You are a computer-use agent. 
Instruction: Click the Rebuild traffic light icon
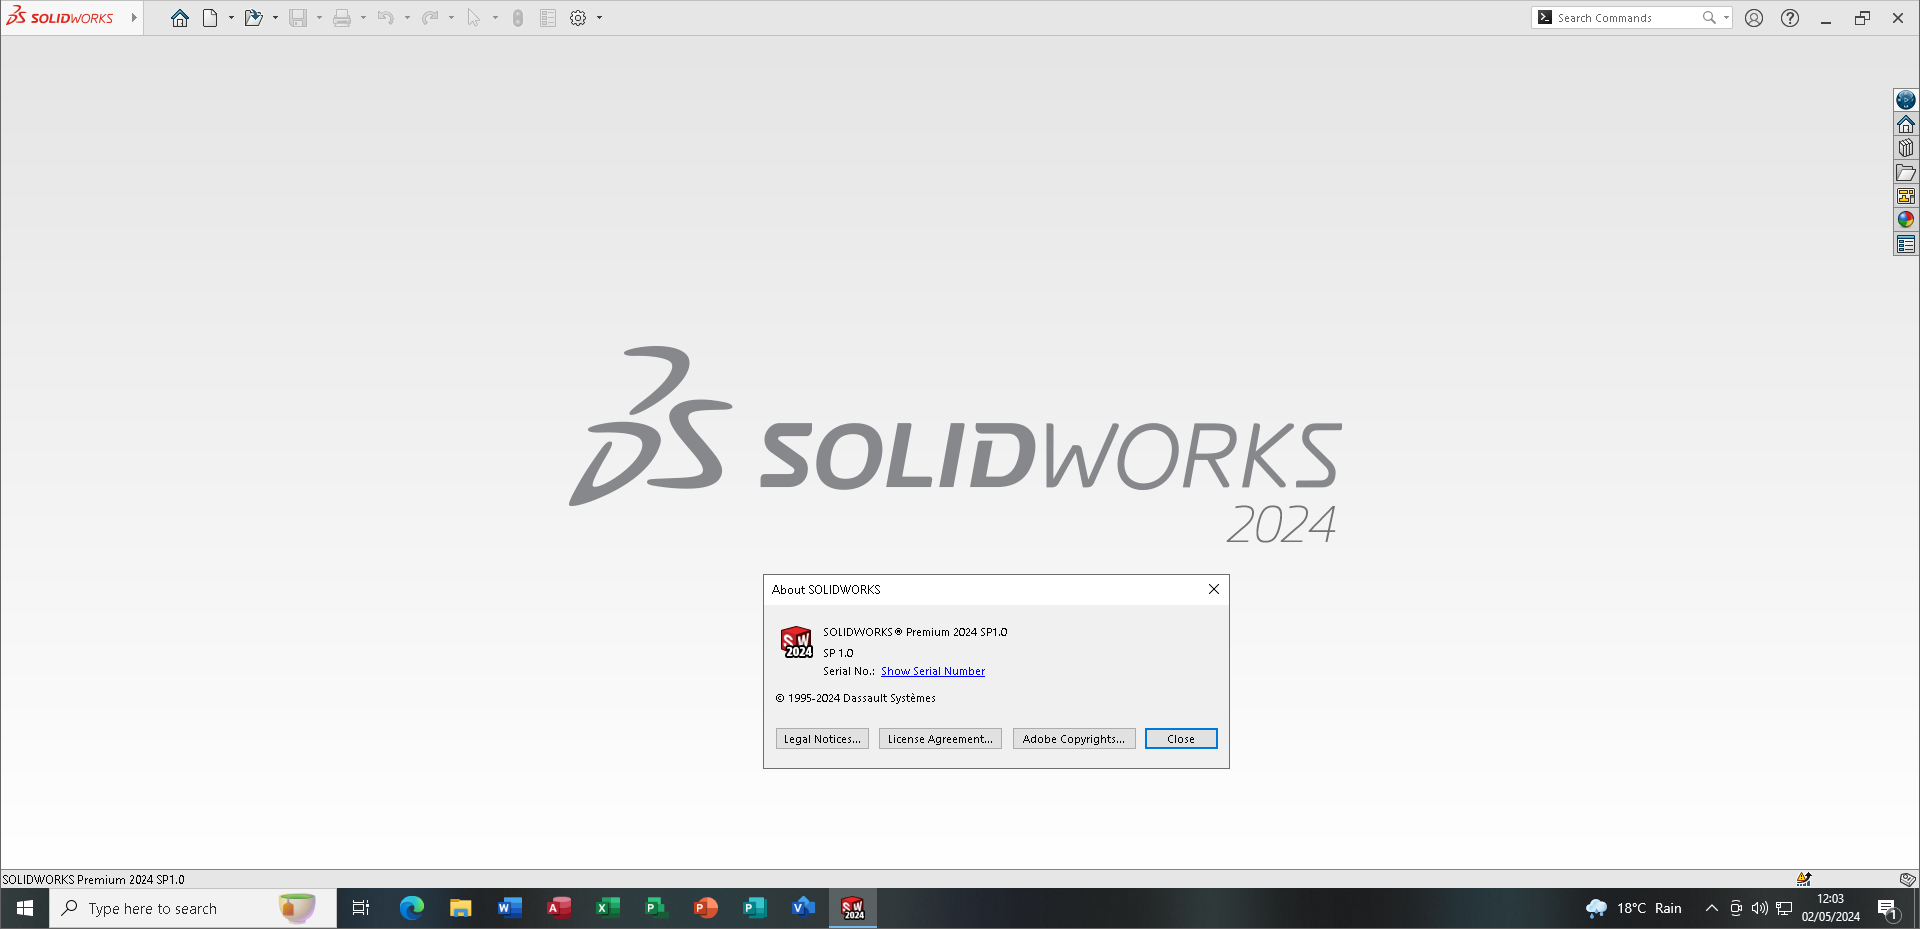tap(518, 18)
